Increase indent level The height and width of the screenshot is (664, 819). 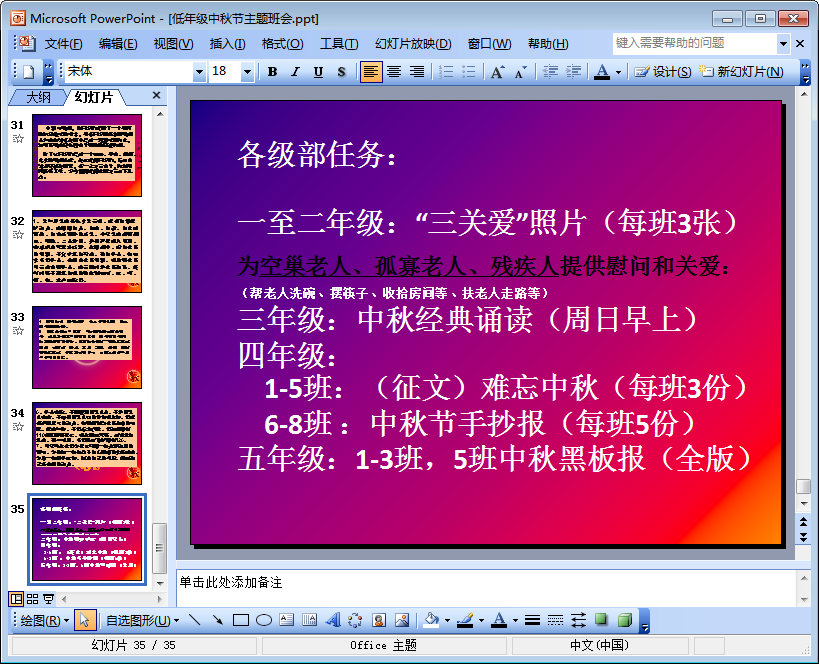point(573,72)
